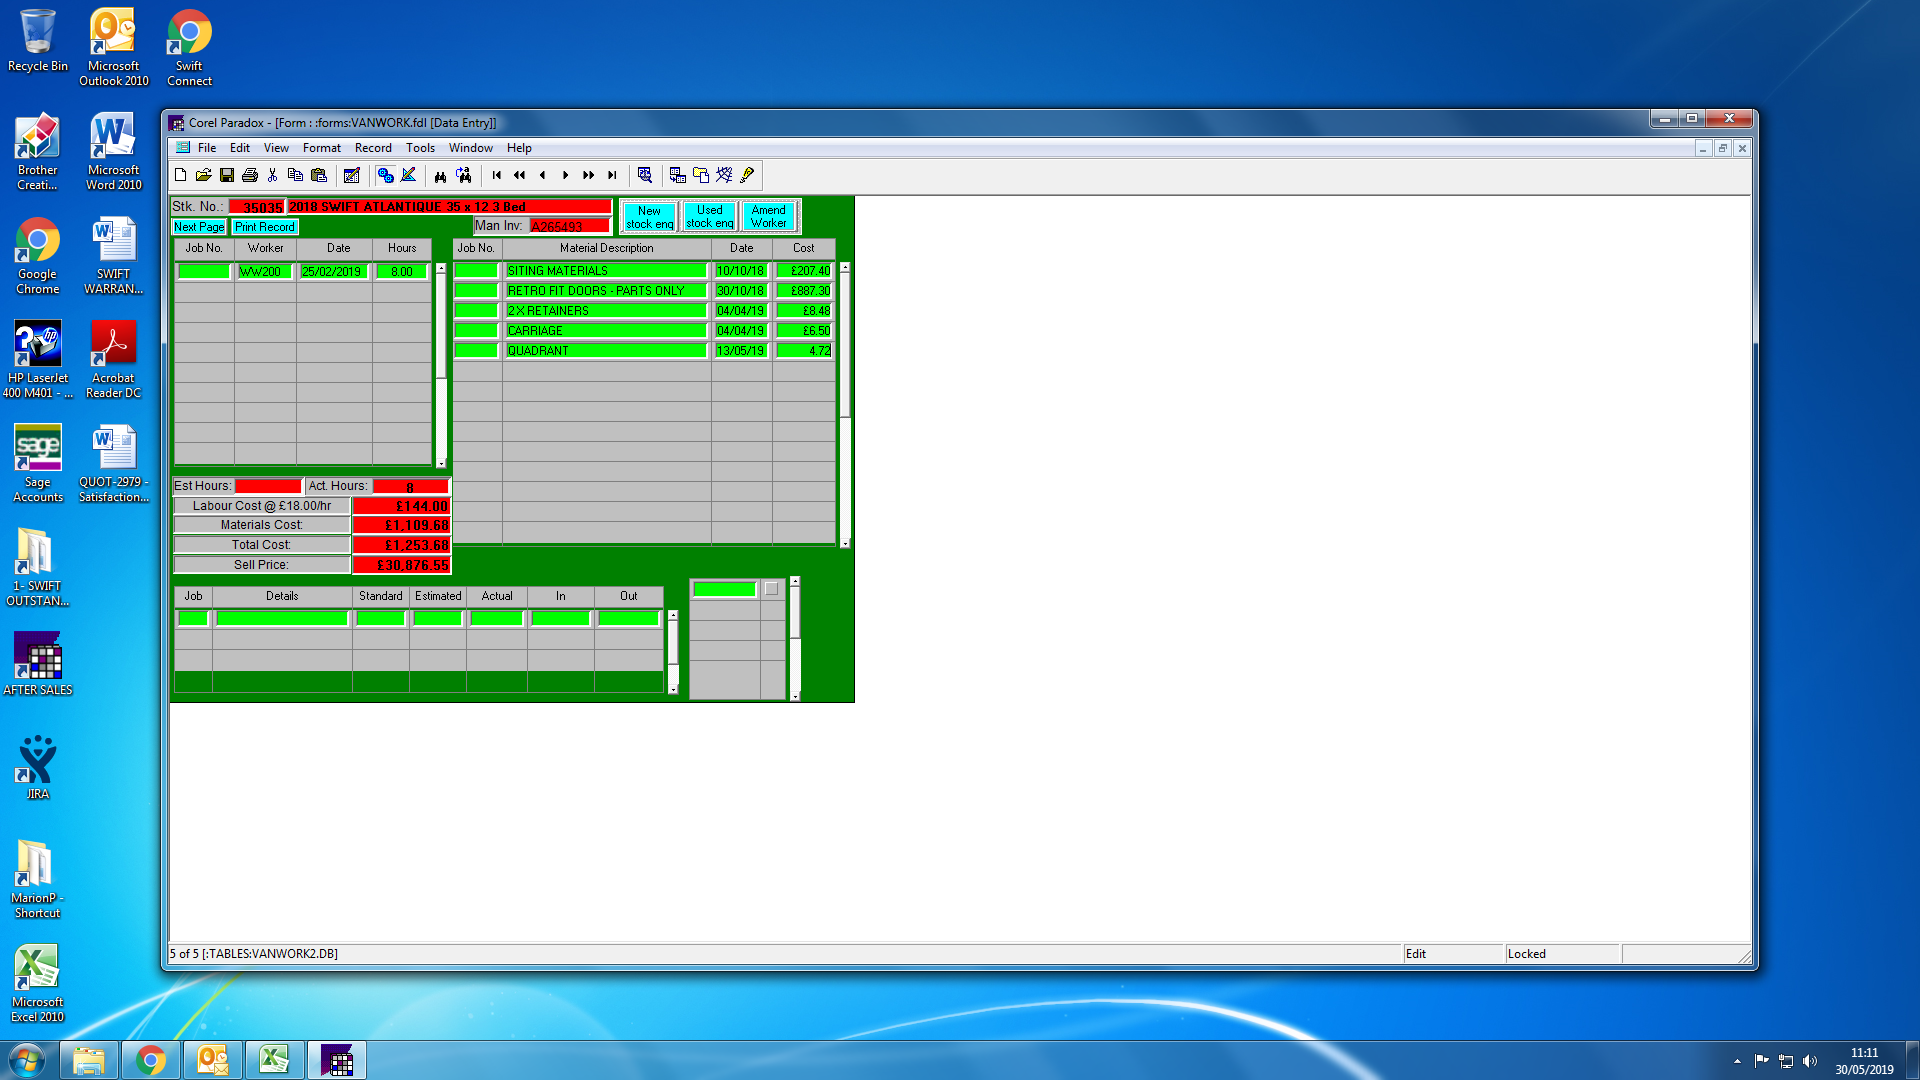Toggle the View Data gears icon

(x=385, y=175)
